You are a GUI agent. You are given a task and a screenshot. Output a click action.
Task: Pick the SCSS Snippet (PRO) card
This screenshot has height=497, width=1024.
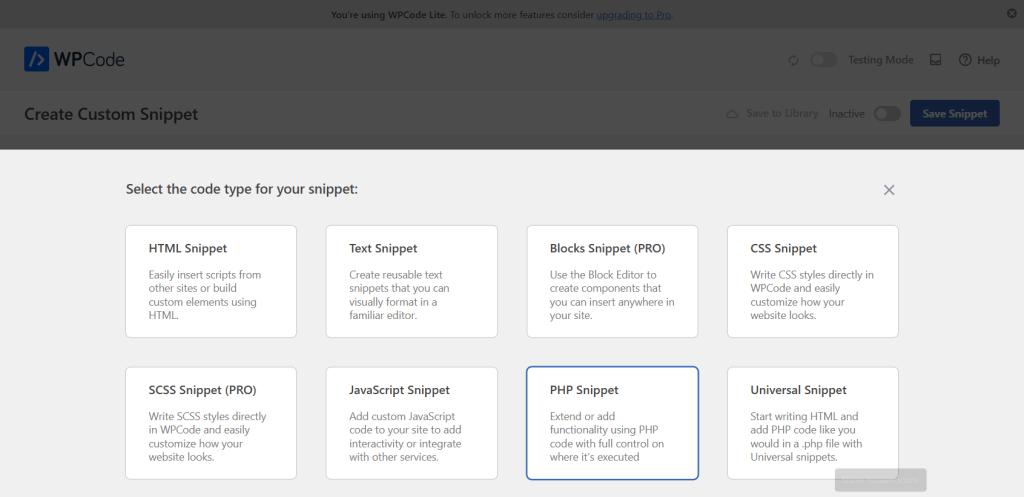pos(211,423)
